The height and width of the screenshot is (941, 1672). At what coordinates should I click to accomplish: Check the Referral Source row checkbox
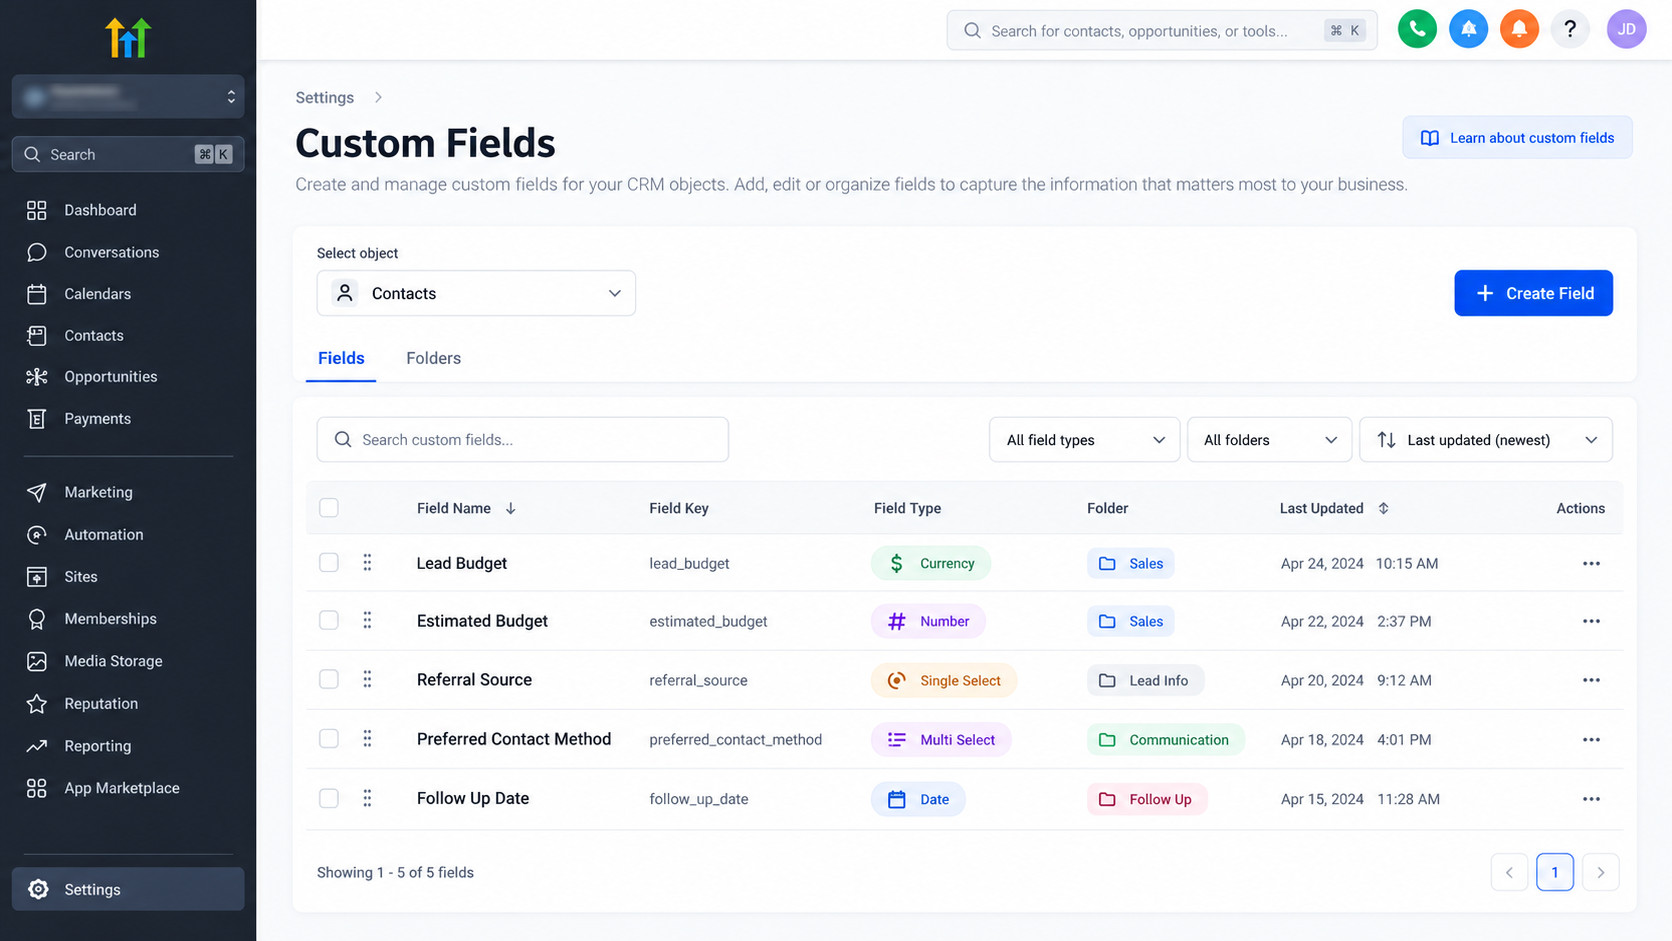tap(329, 680)
